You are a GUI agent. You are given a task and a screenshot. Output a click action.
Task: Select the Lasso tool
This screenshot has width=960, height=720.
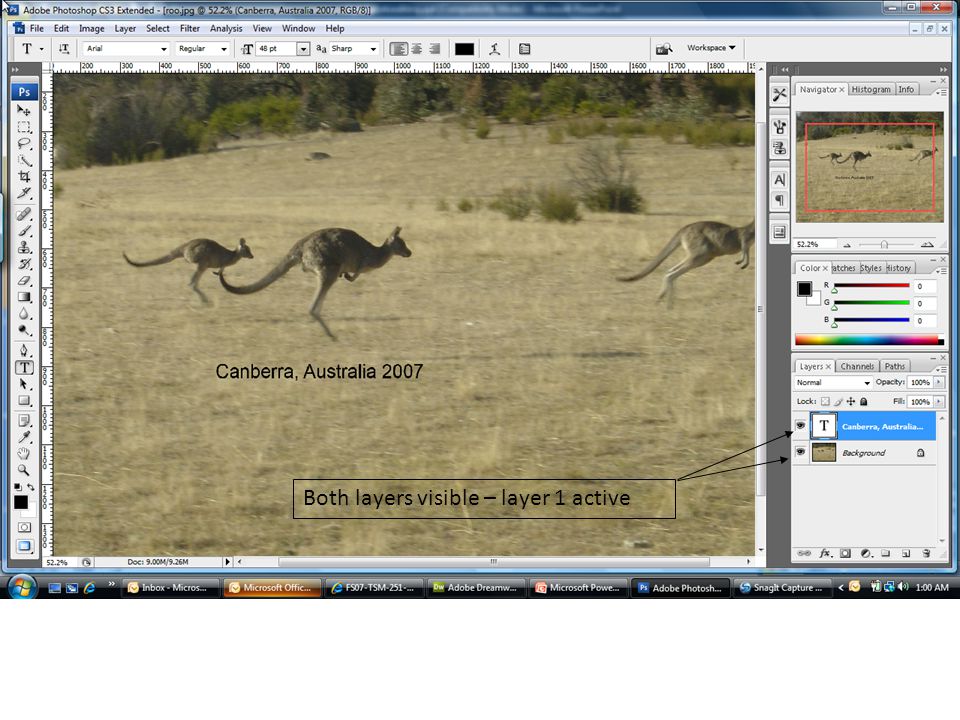[24, 143]
